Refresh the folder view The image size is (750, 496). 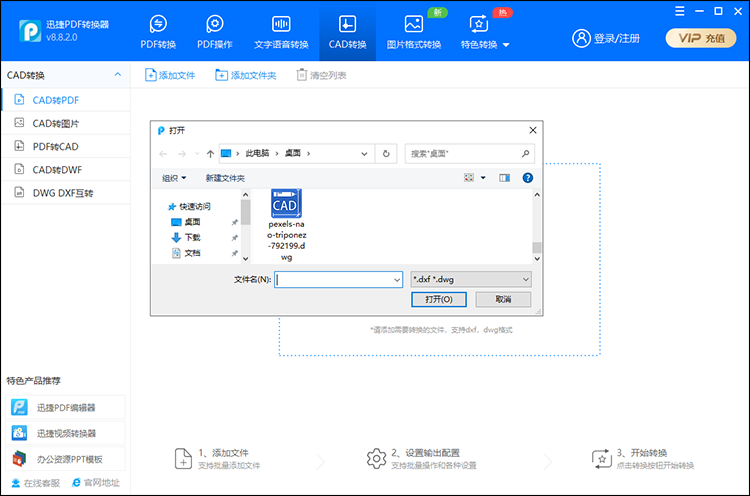tap(386, 154)
